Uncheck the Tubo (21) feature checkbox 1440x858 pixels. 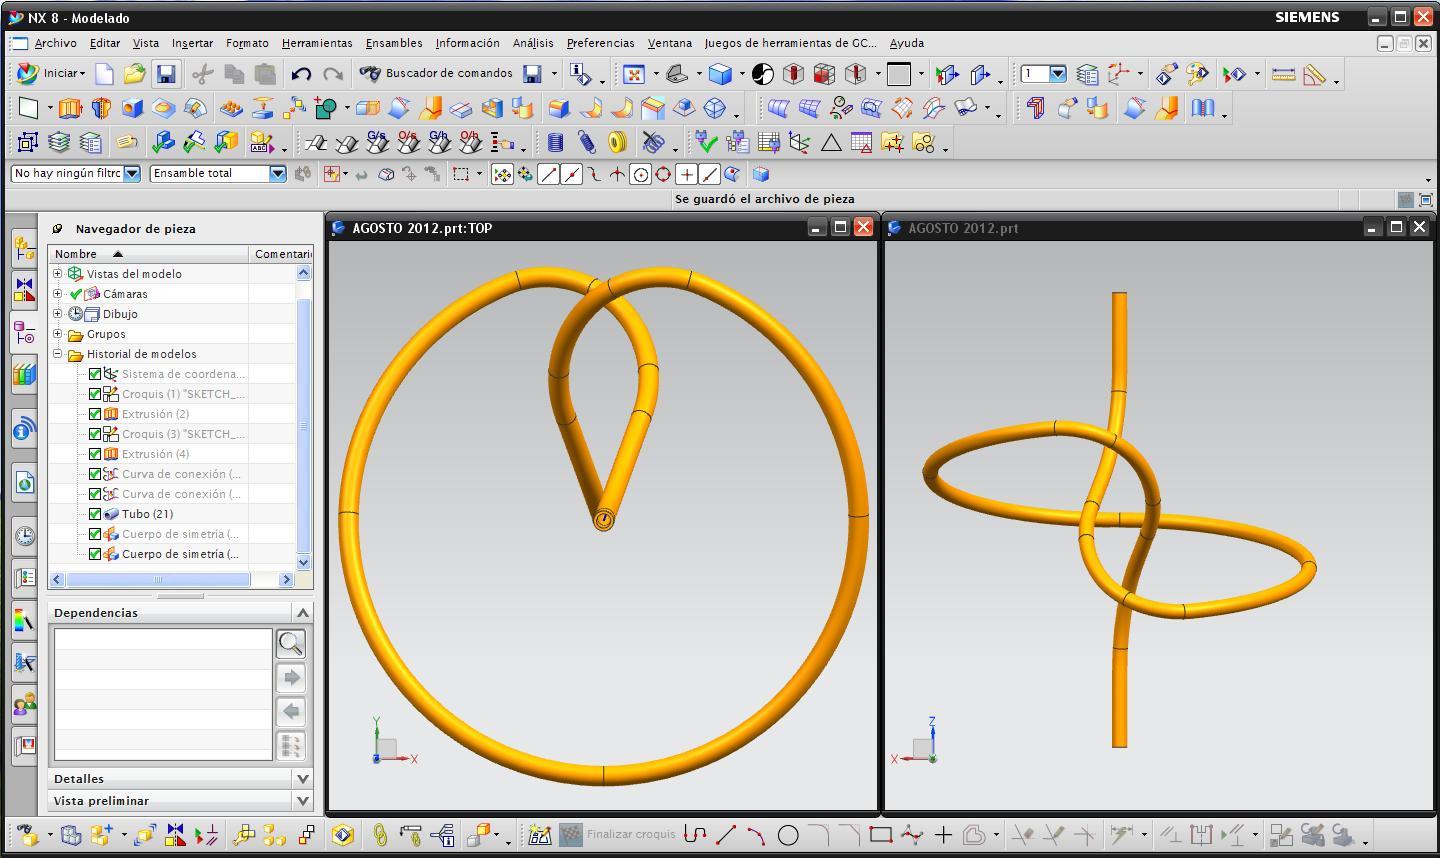click(x=95, y=514)
